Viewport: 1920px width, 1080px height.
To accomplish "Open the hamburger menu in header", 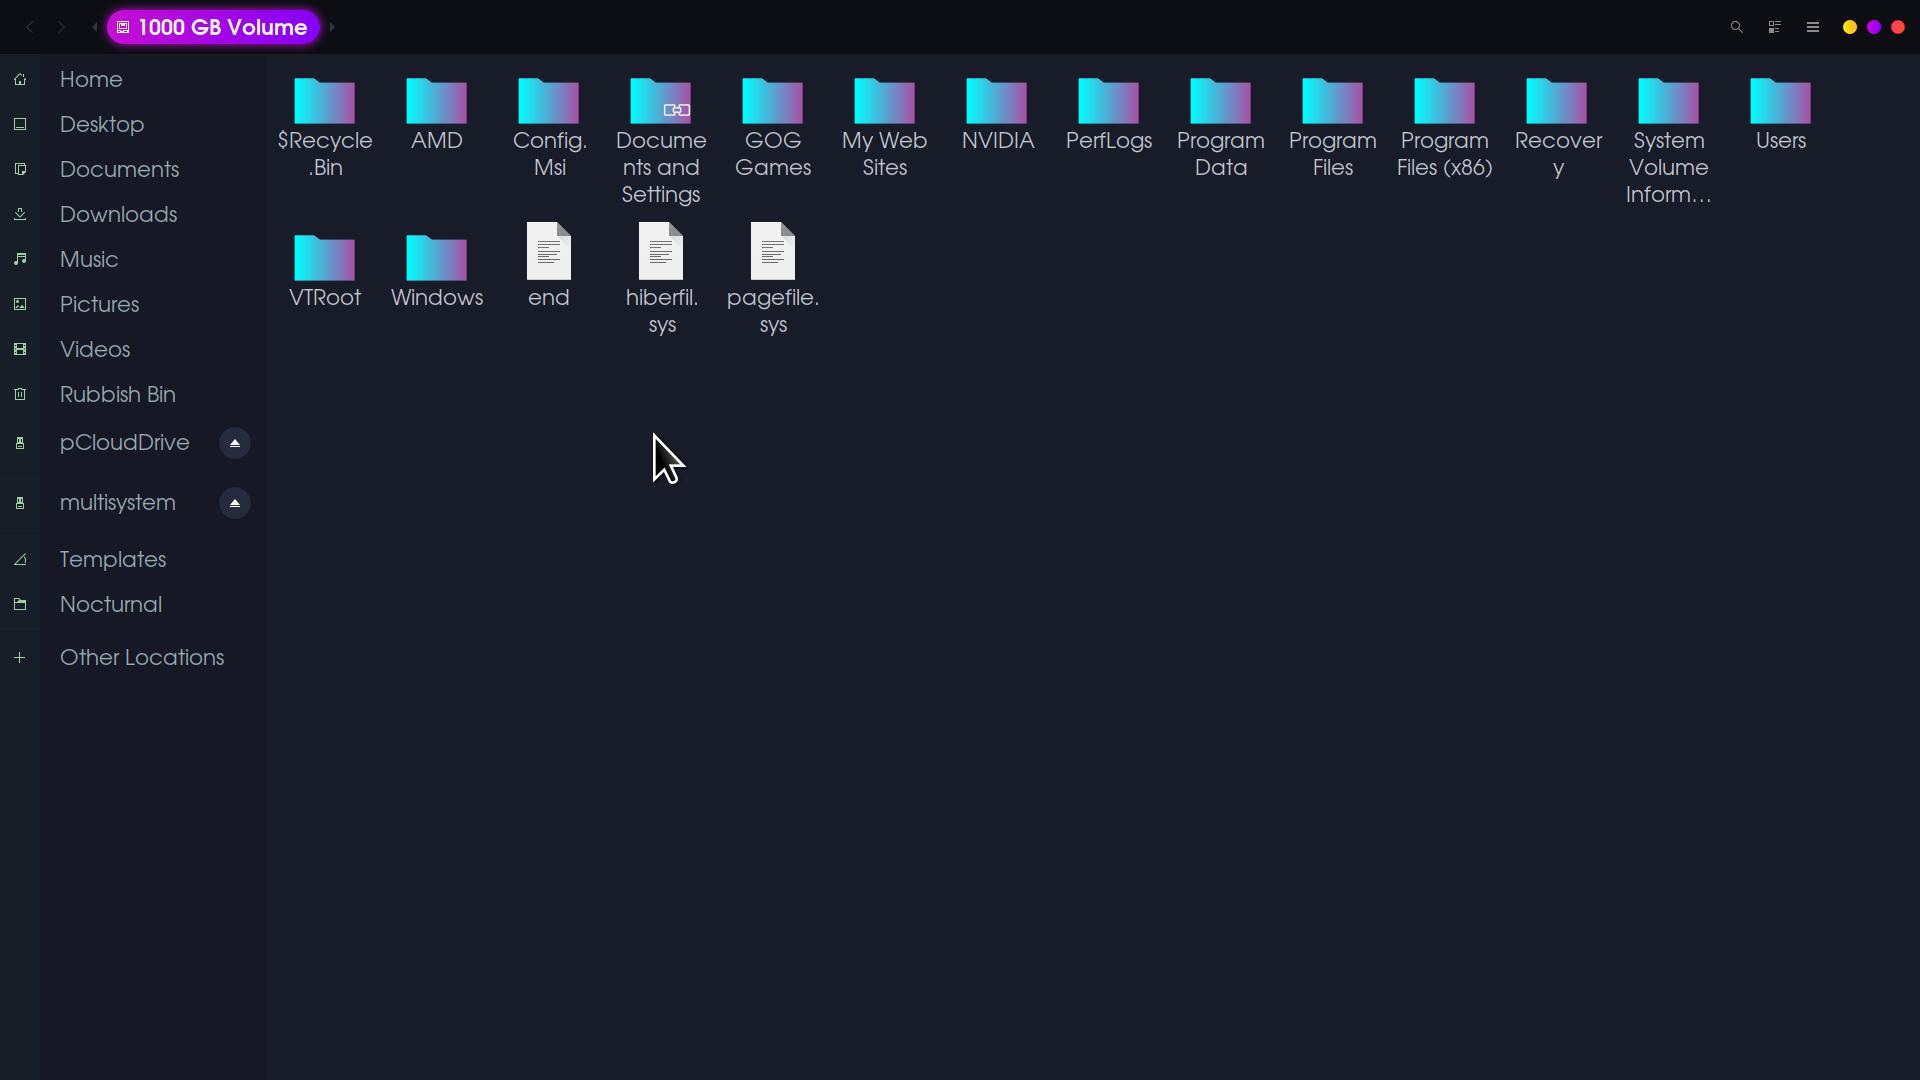I will coord(1813,27).
